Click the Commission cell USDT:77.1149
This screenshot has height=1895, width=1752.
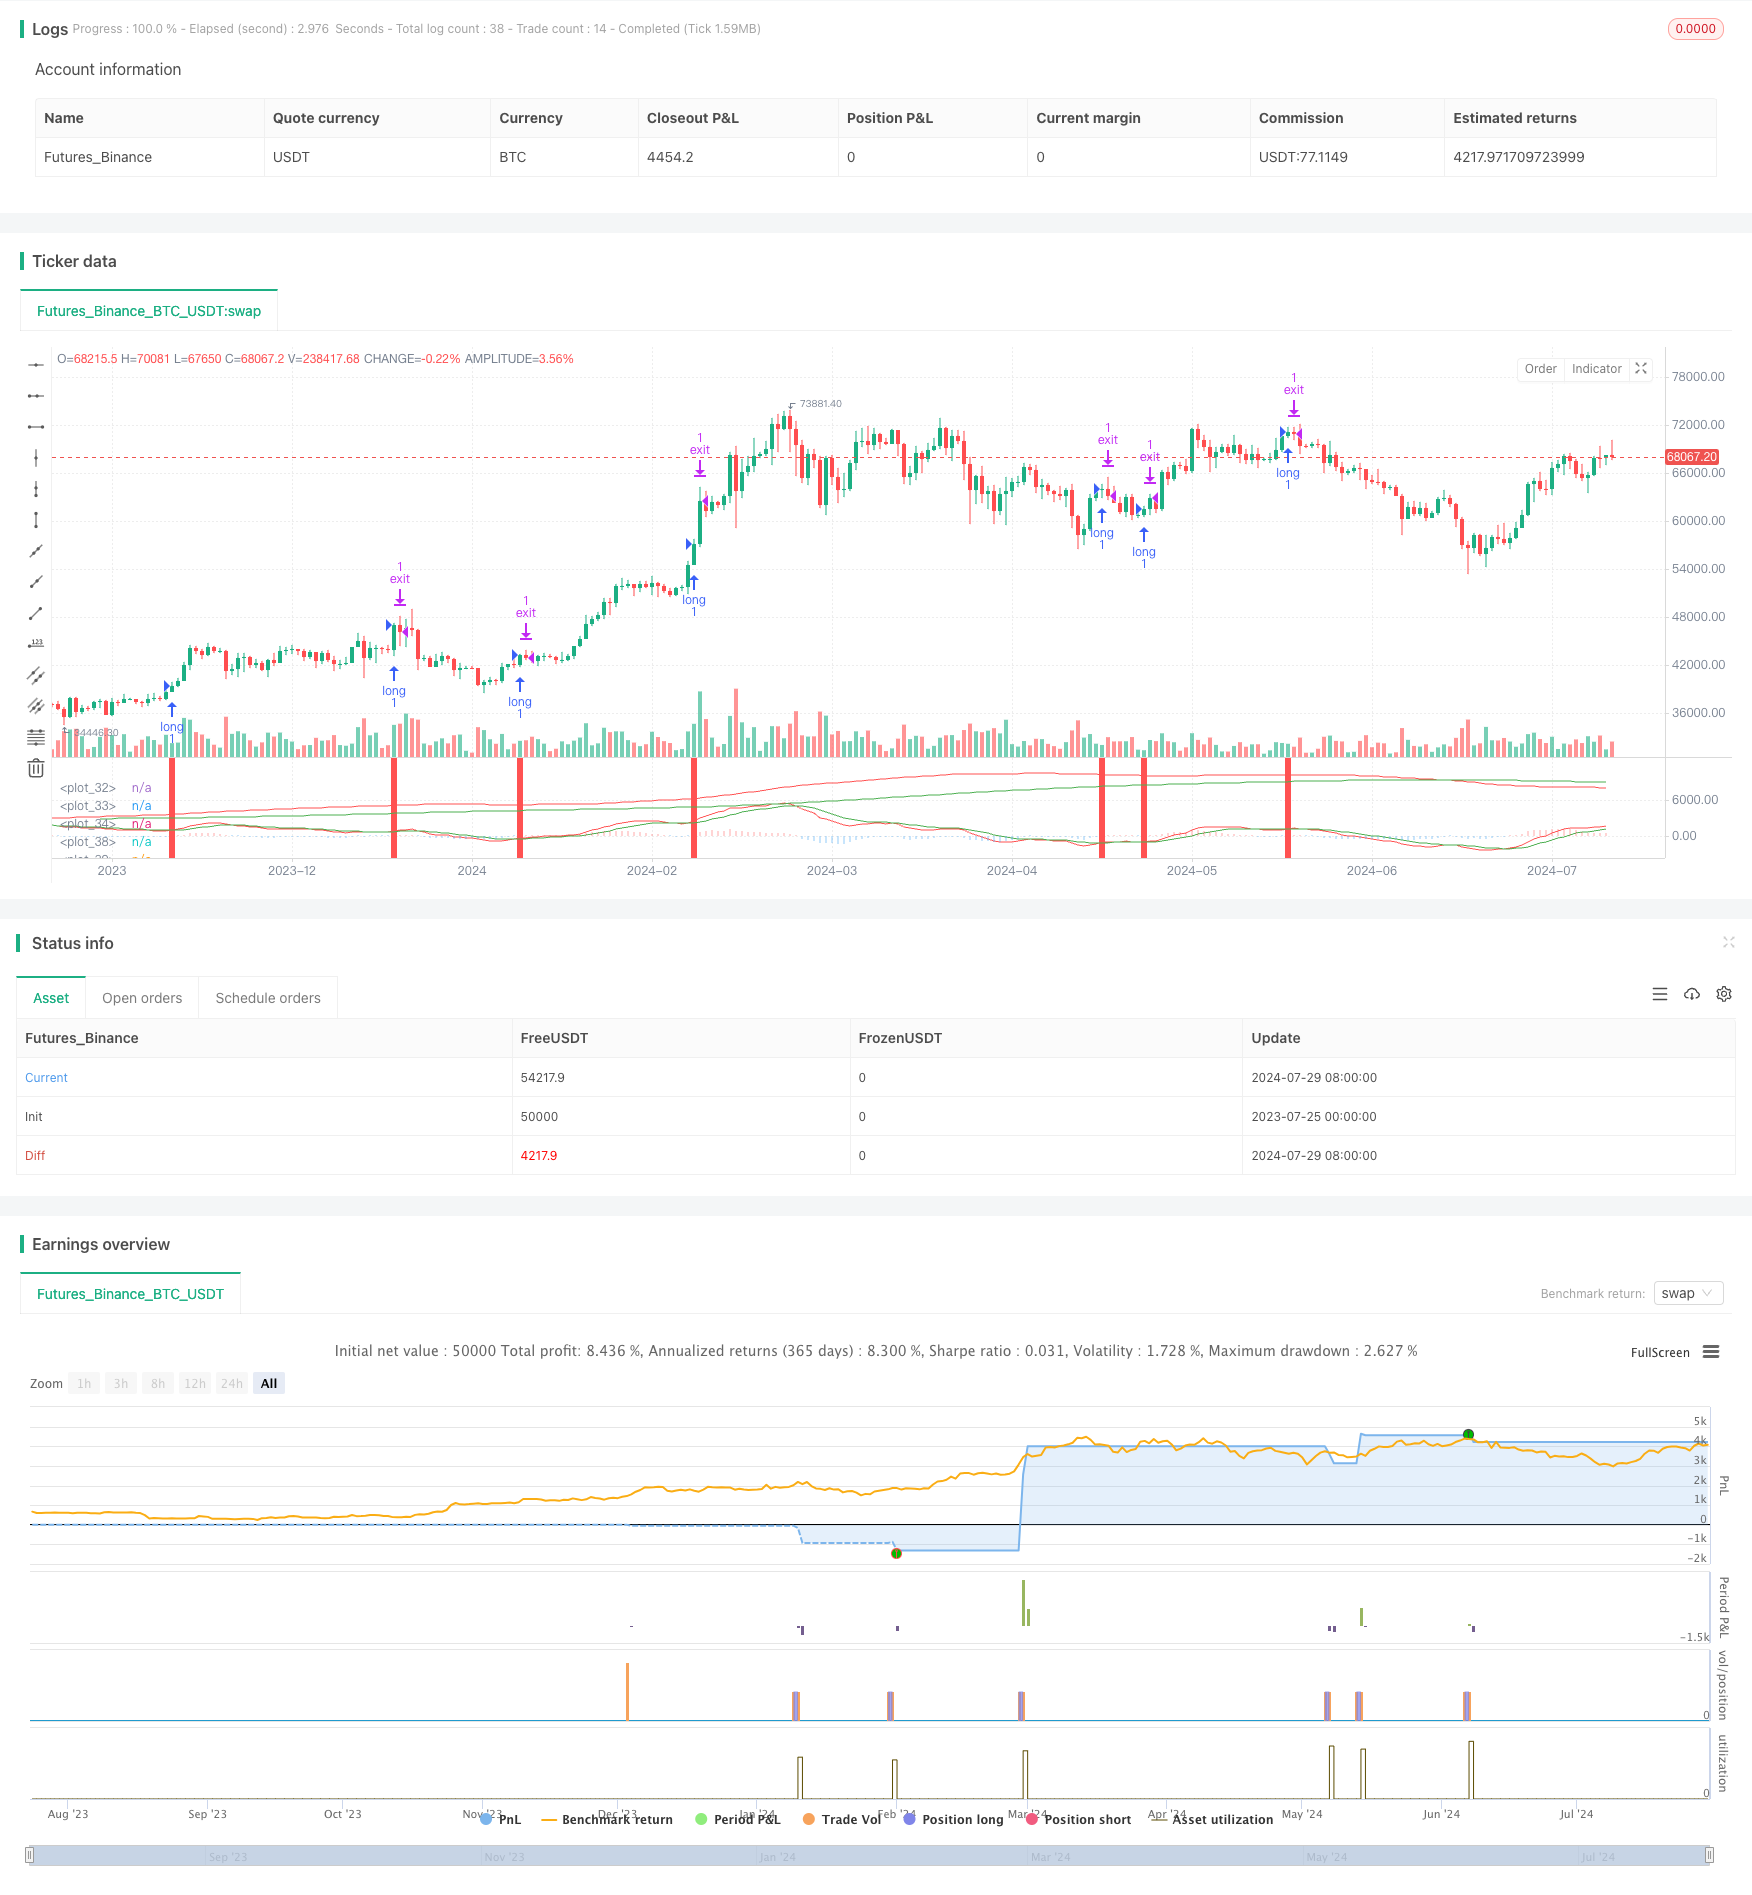pyautogui.click(x=1303, y=157)
